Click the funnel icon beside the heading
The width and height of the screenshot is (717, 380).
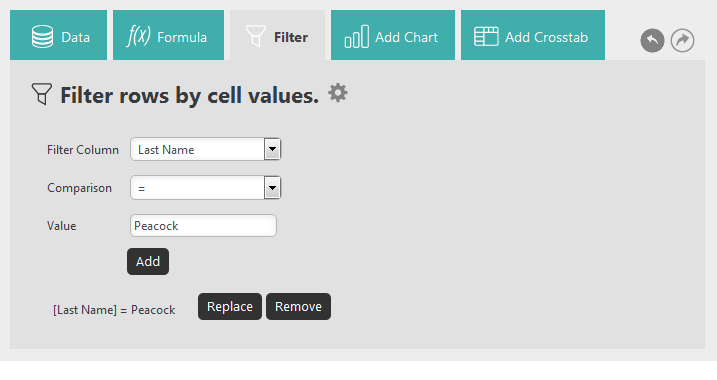click(x=42, y=94)
